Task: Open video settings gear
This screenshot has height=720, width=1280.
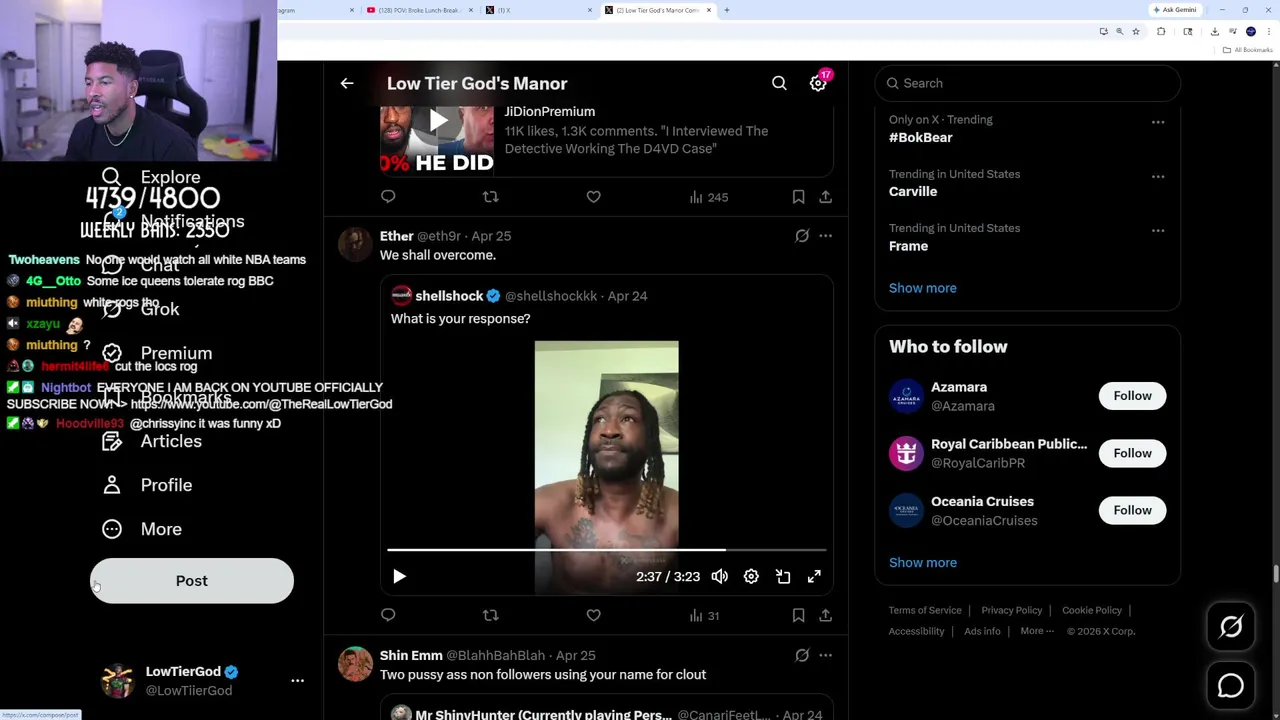Action: (751, 576)
